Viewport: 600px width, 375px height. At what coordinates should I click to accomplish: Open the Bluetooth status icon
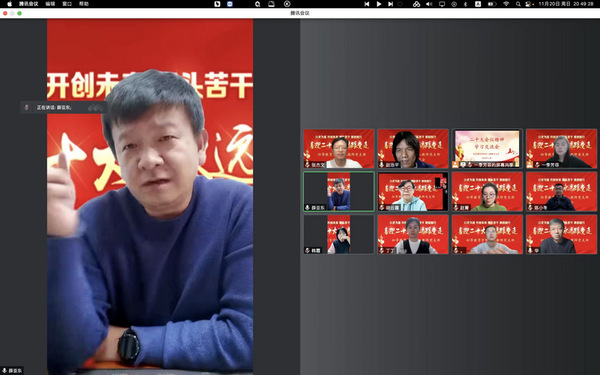click(466, 4)
